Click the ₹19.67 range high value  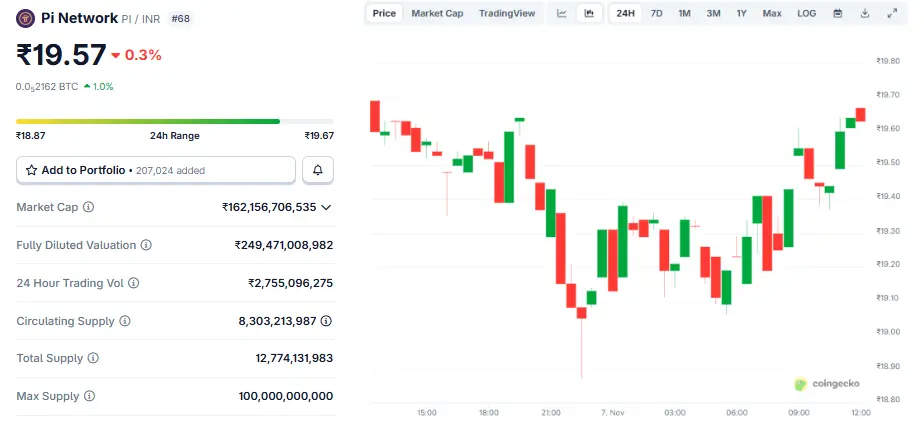(319, 136)
